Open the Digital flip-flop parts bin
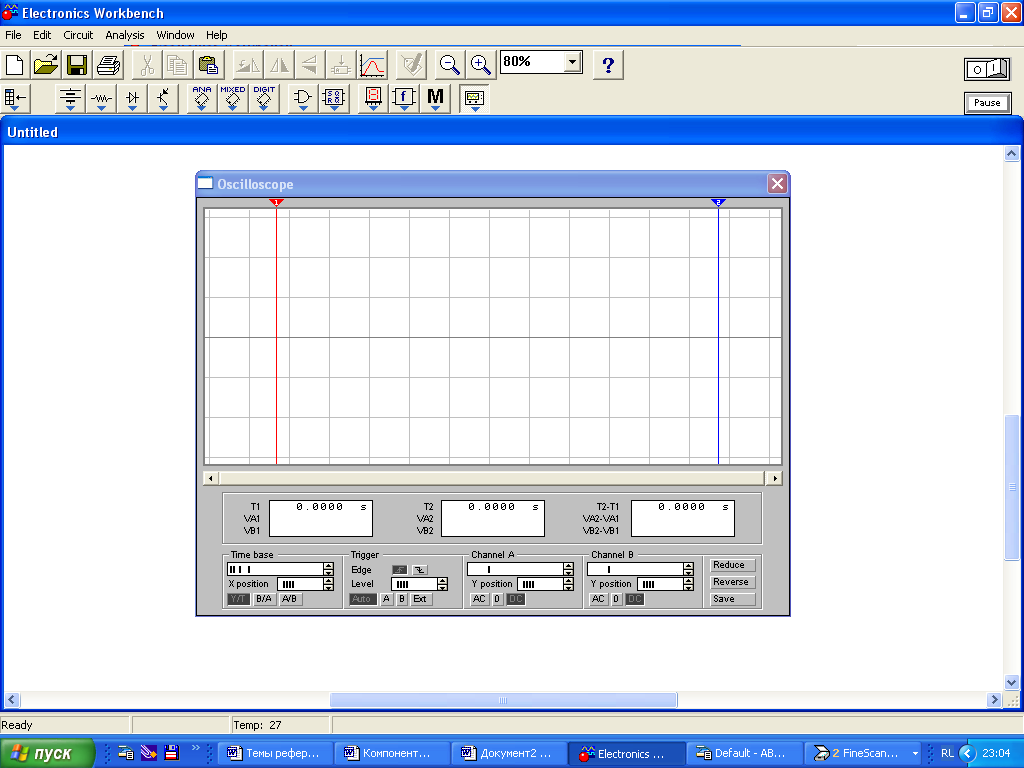This screenshot has height=768, width=1024. coord(334,99)
